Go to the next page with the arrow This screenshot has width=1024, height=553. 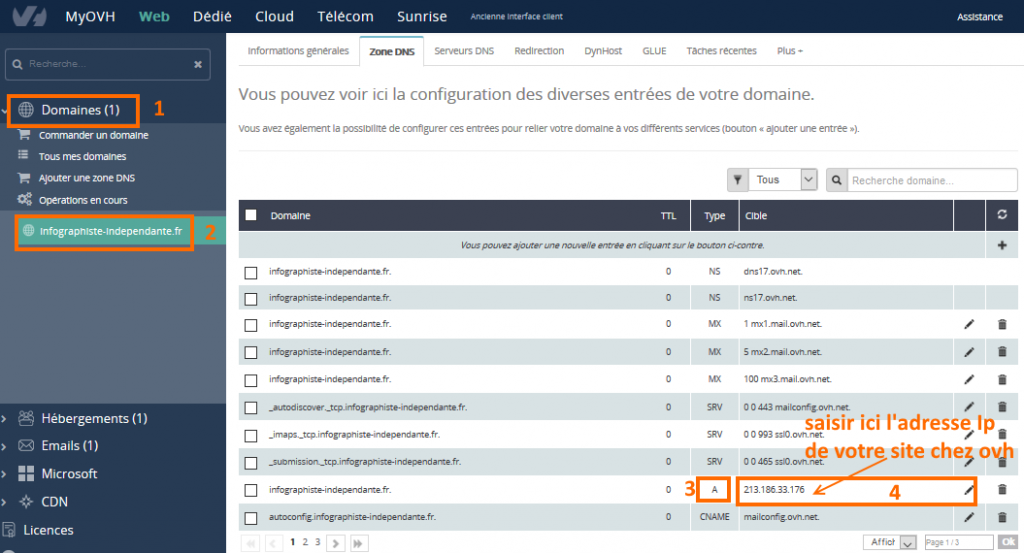[x=336, y=543]
